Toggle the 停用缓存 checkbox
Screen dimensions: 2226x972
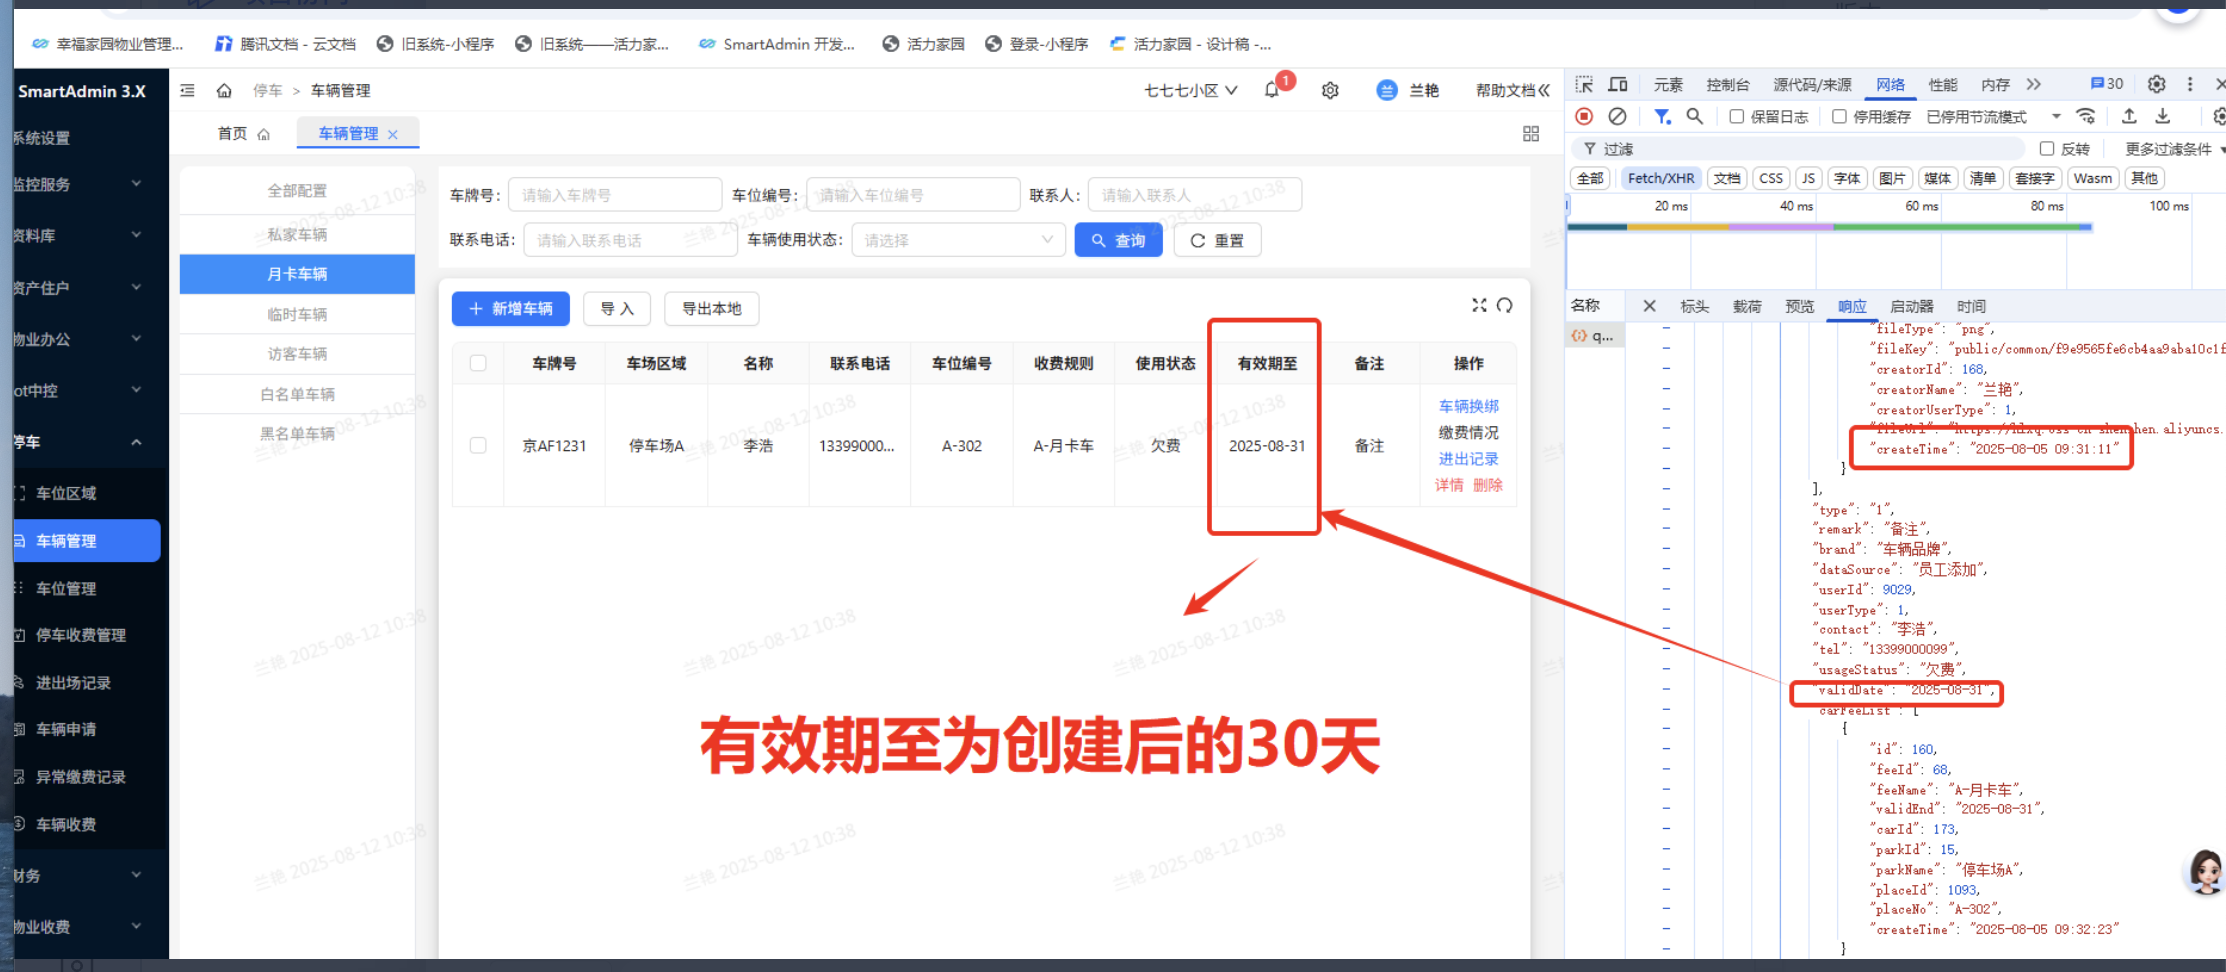[x=1839, y=117]
